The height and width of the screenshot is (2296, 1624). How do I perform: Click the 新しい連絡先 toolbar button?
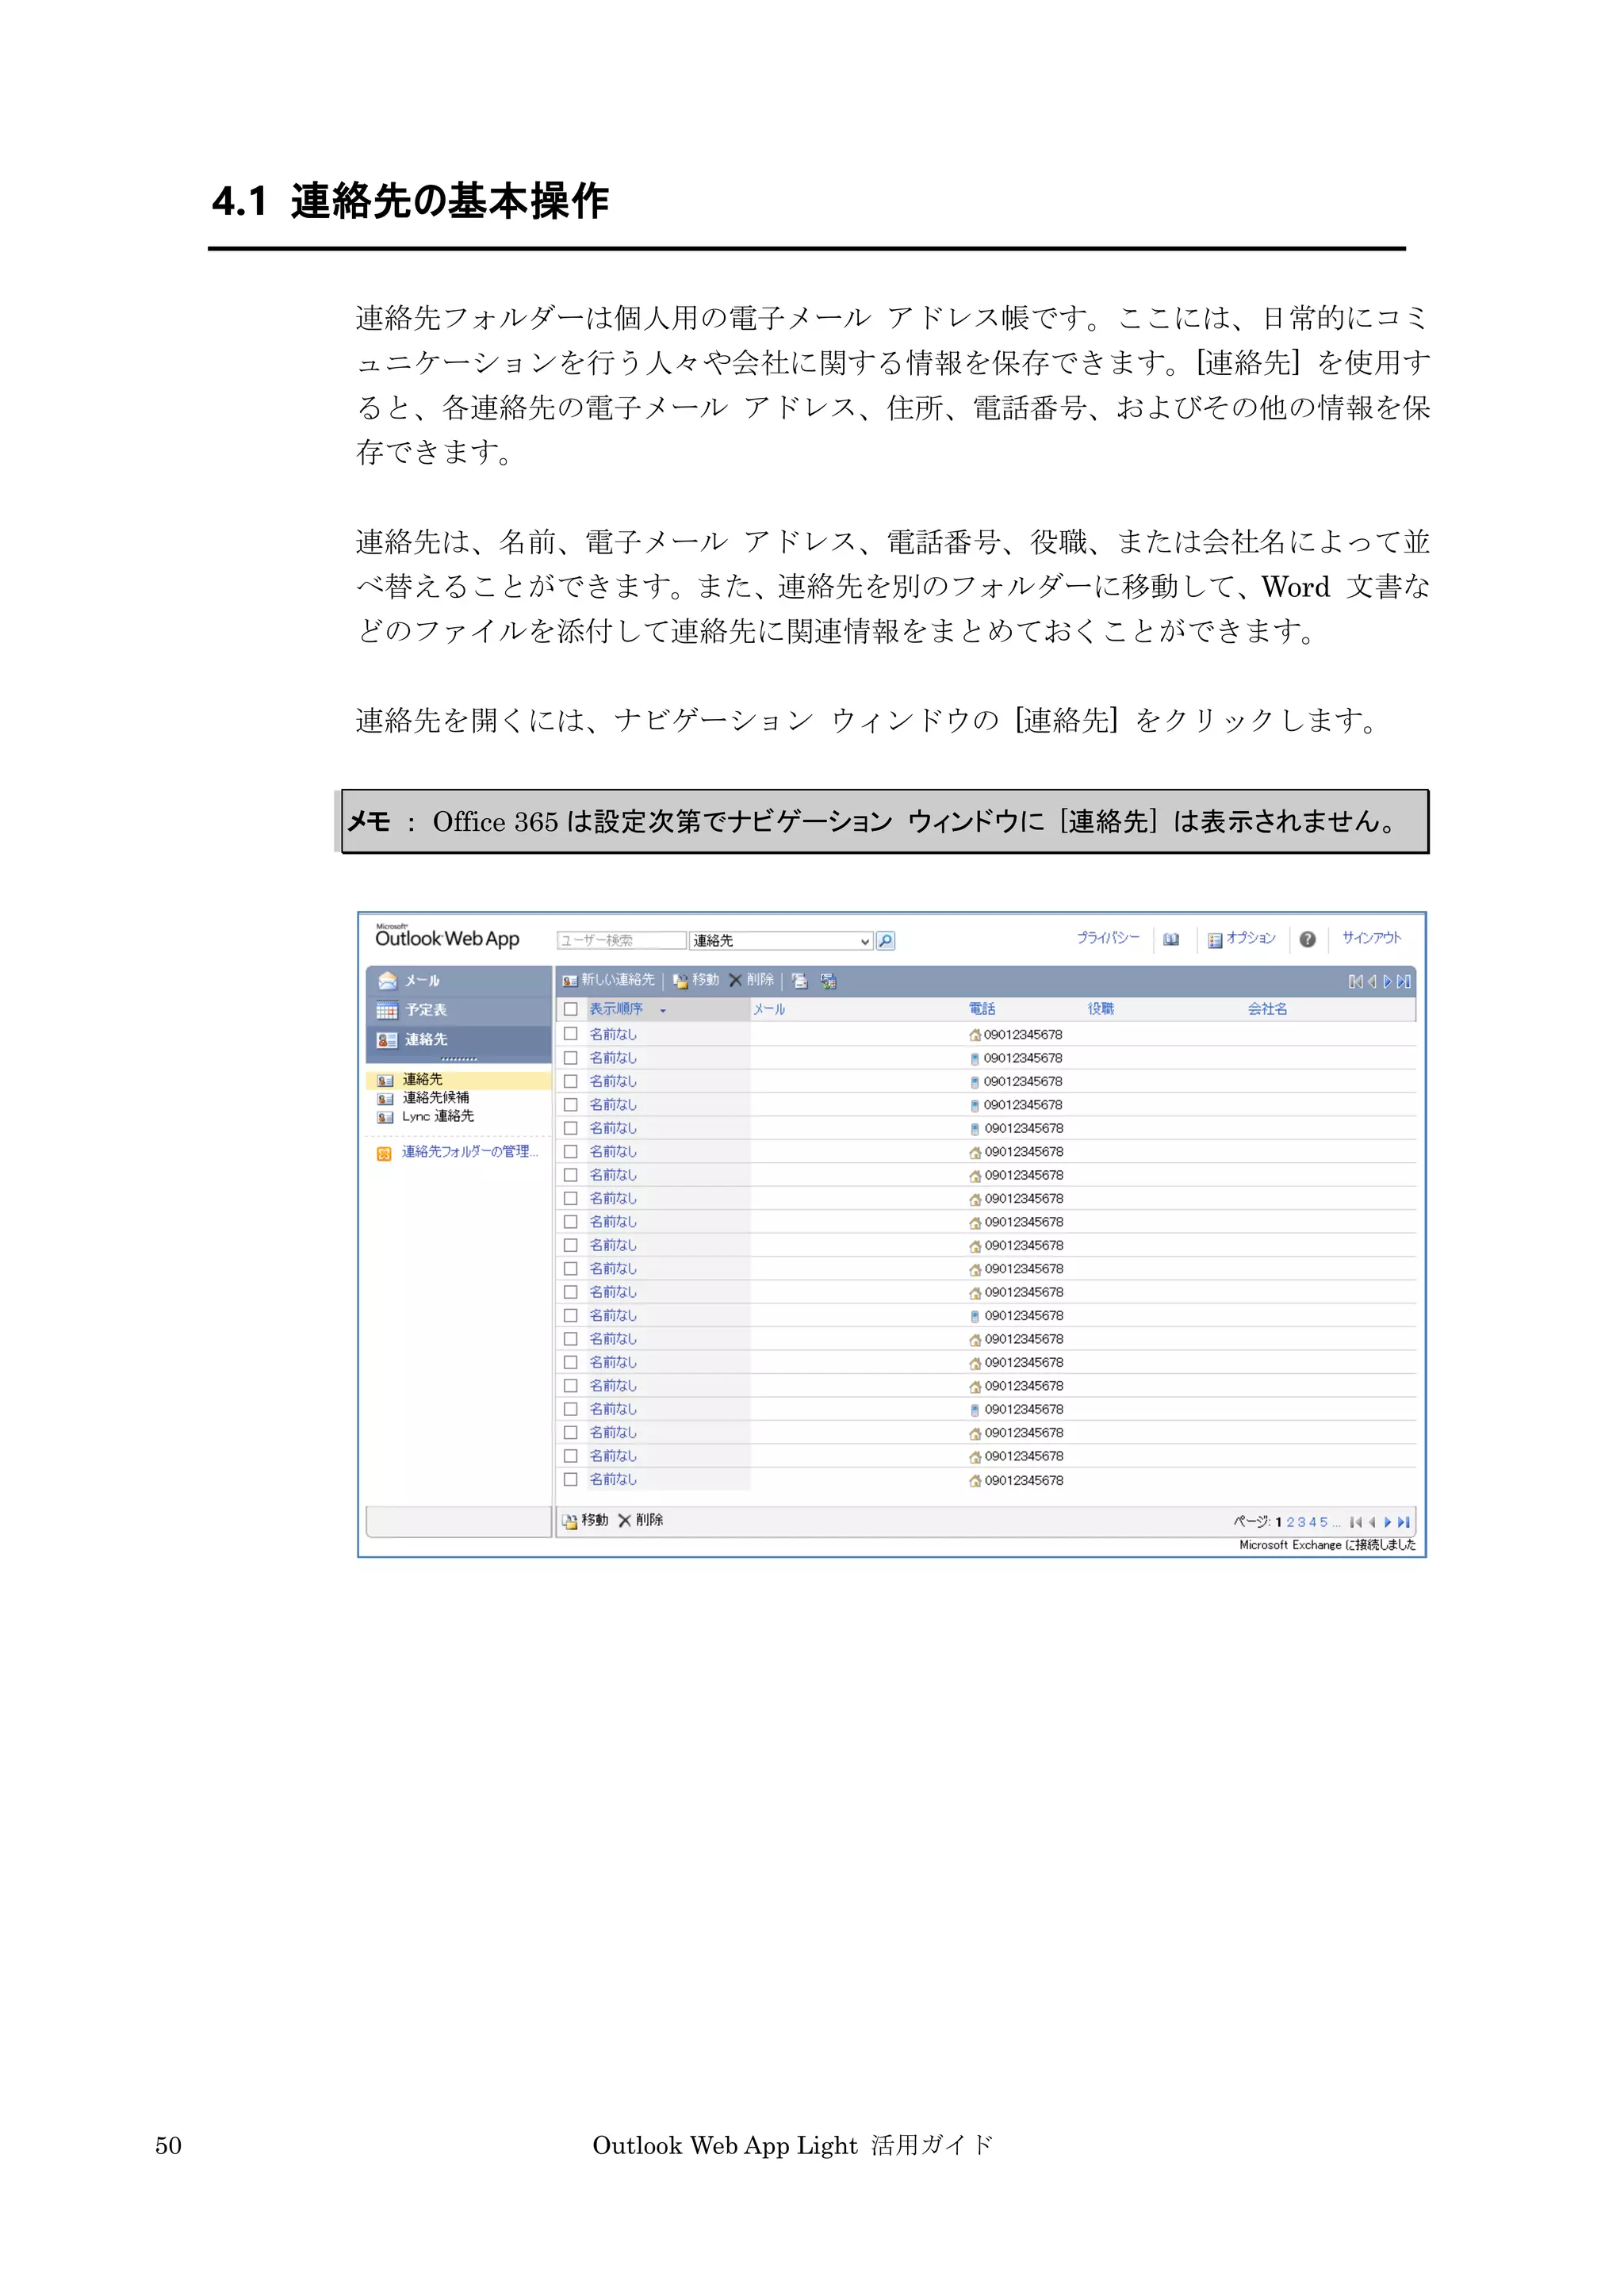(608, 980)
